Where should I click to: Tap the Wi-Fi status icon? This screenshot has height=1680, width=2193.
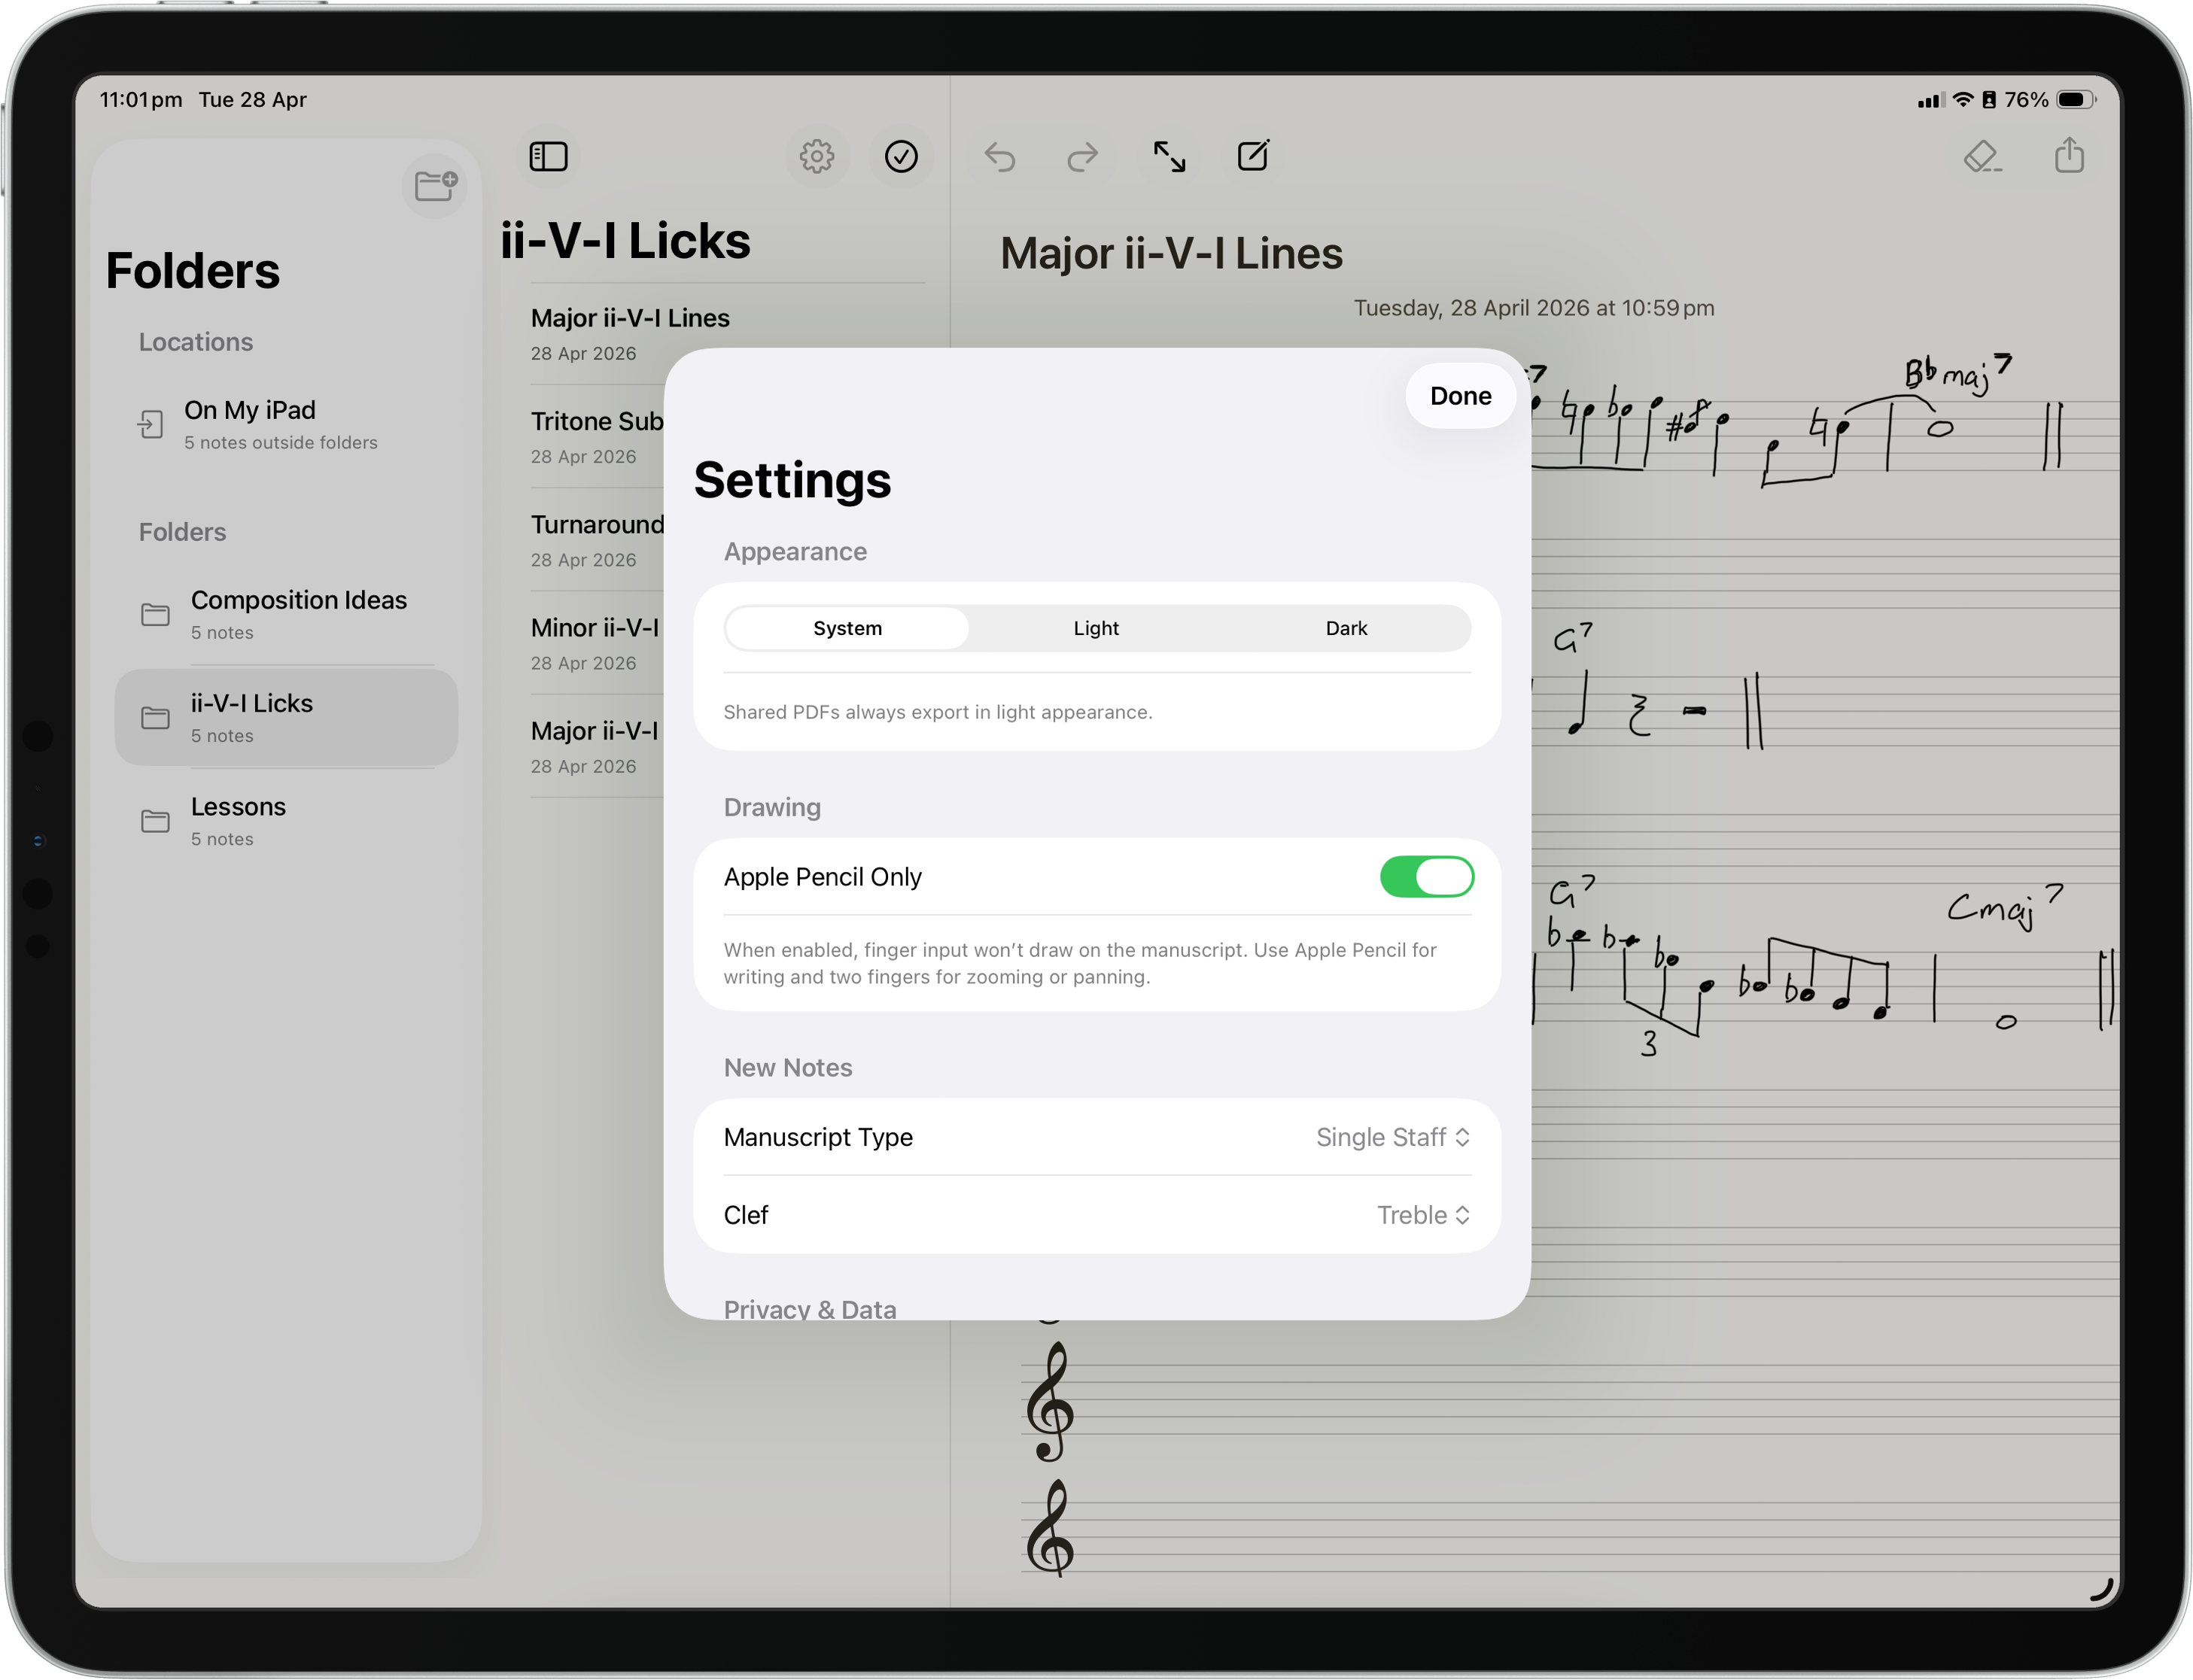coord(1963,100)
